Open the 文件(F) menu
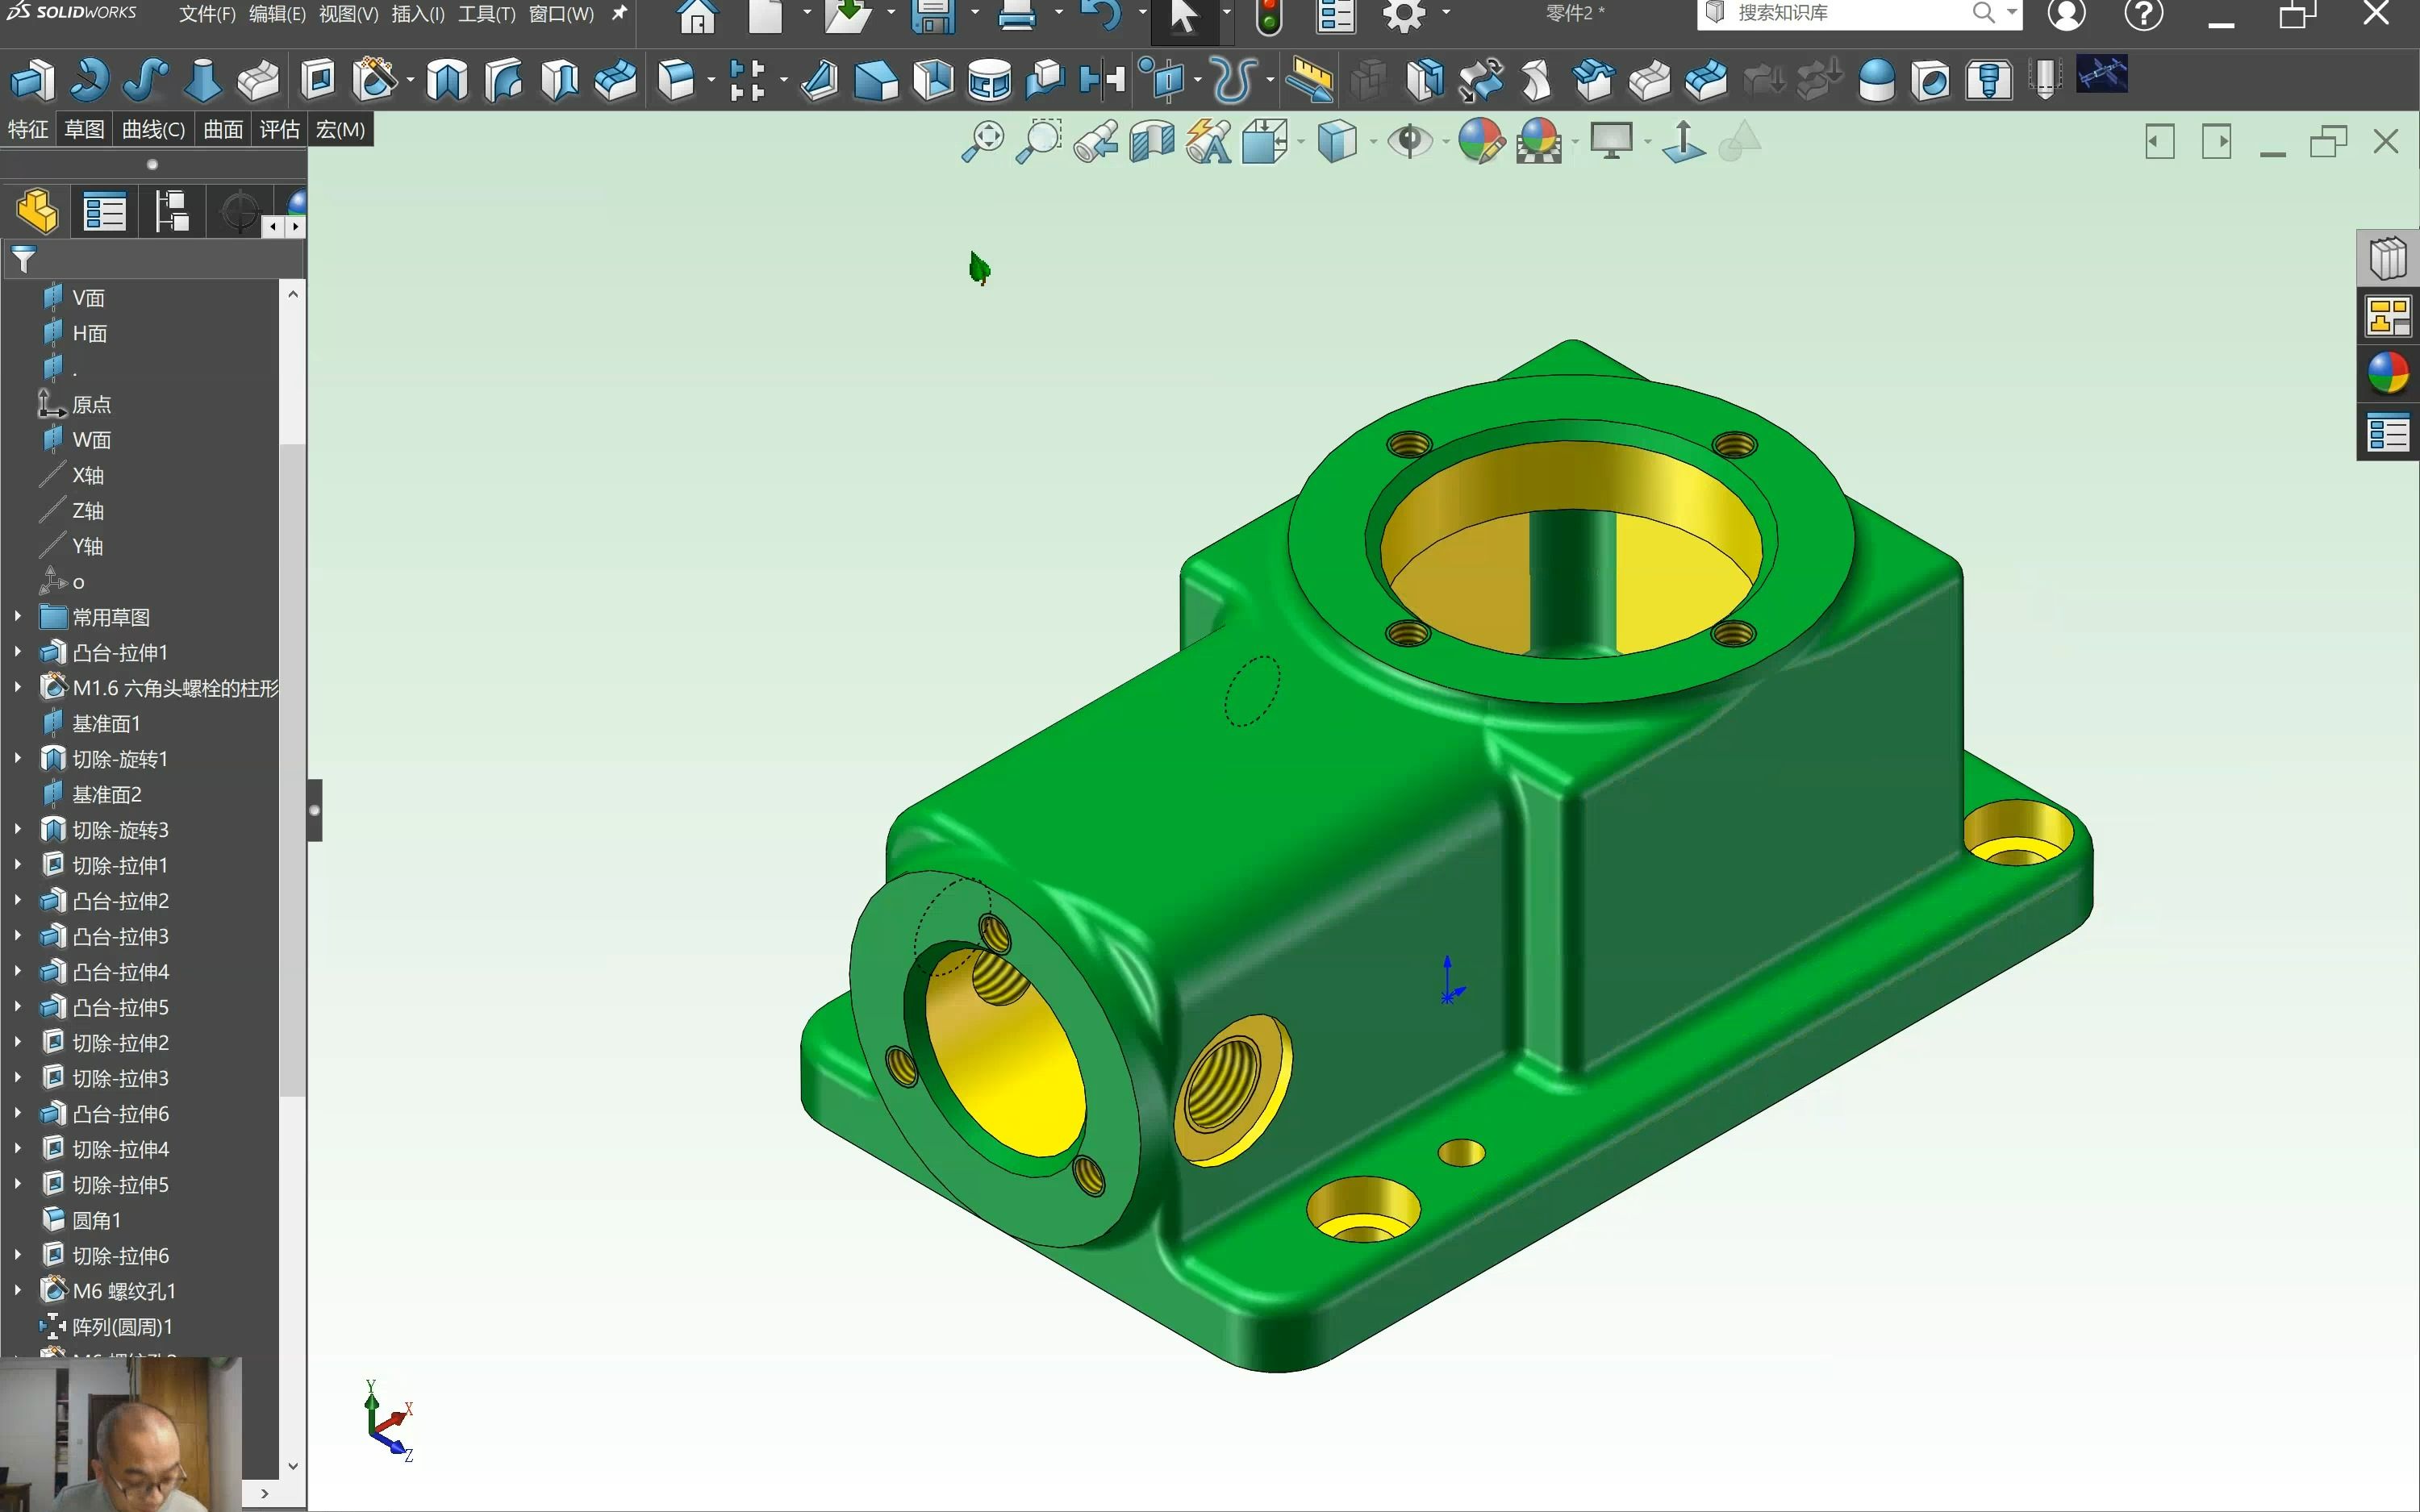2420x1512 pixels. 207,14
